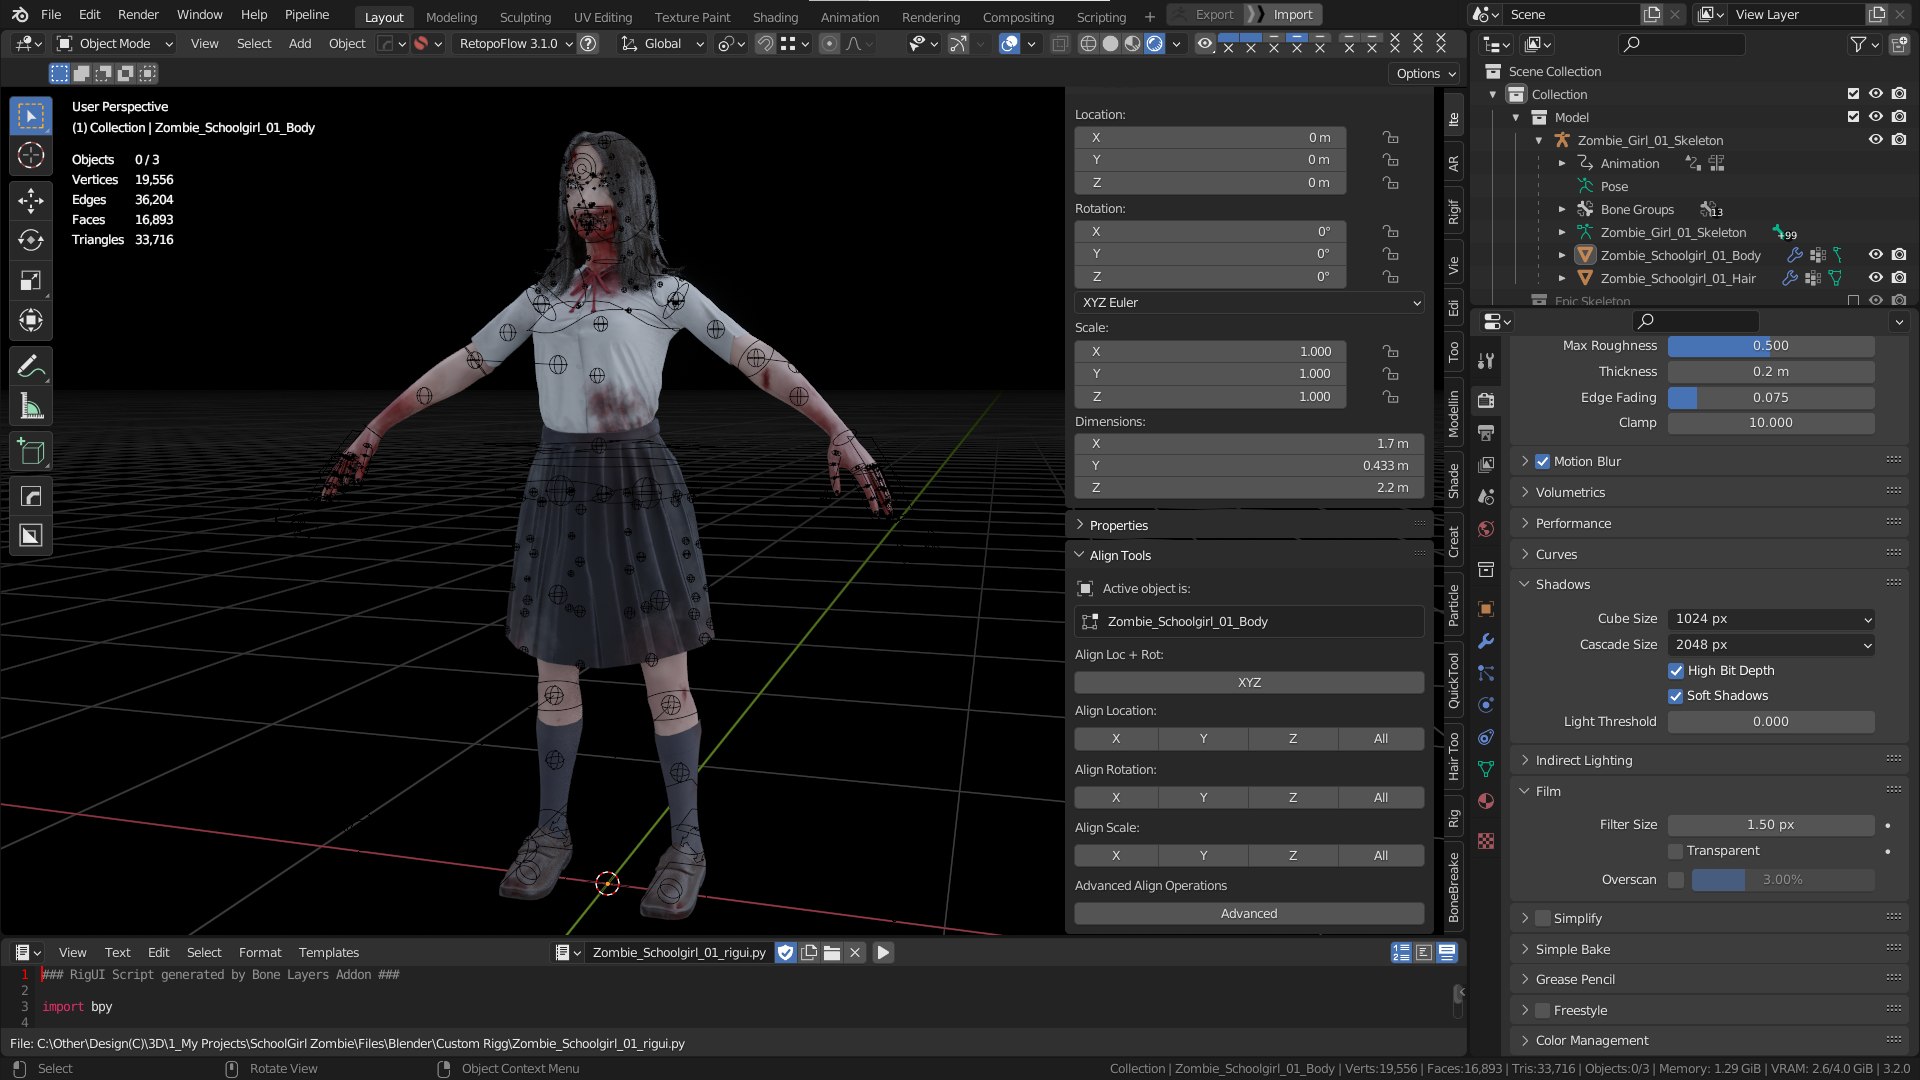
Task: Toggle Collection exclude checkbox in outliner
Action: (1853, 94)
